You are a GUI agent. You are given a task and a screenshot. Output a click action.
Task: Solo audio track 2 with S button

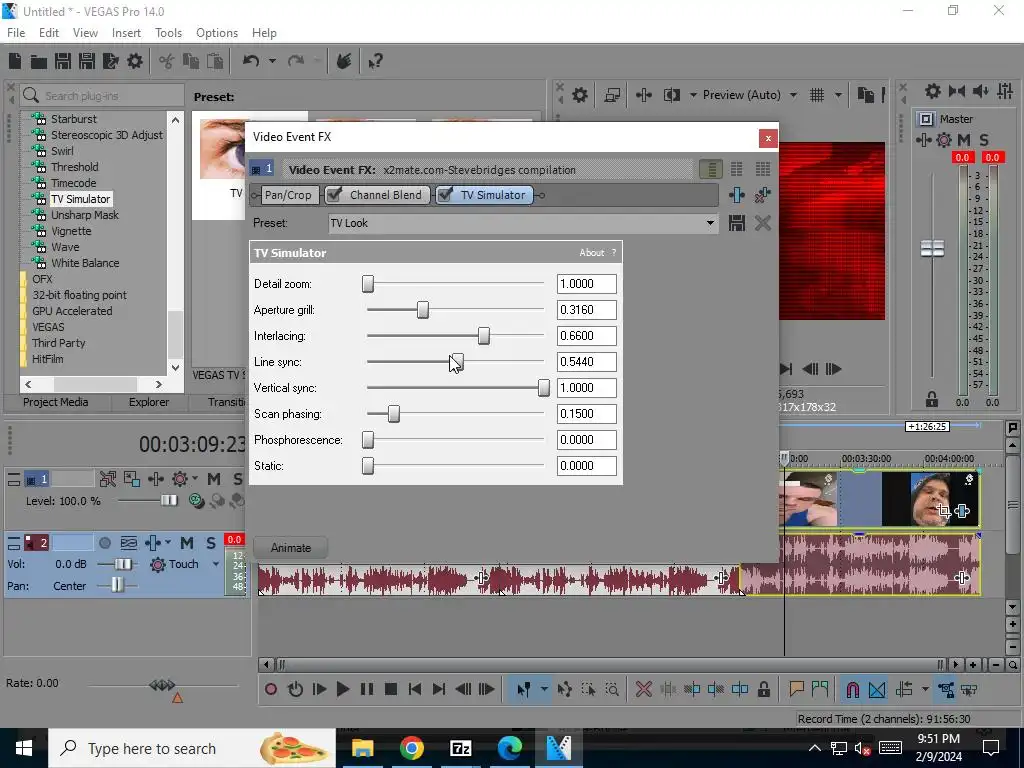(211, 543)
